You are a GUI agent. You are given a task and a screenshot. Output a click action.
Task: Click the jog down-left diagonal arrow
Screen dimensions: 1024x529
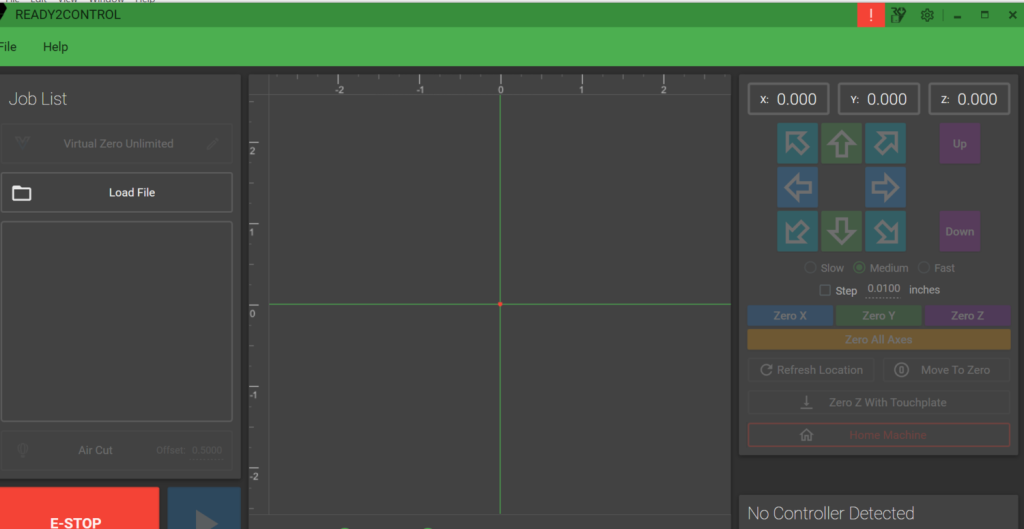797,231
